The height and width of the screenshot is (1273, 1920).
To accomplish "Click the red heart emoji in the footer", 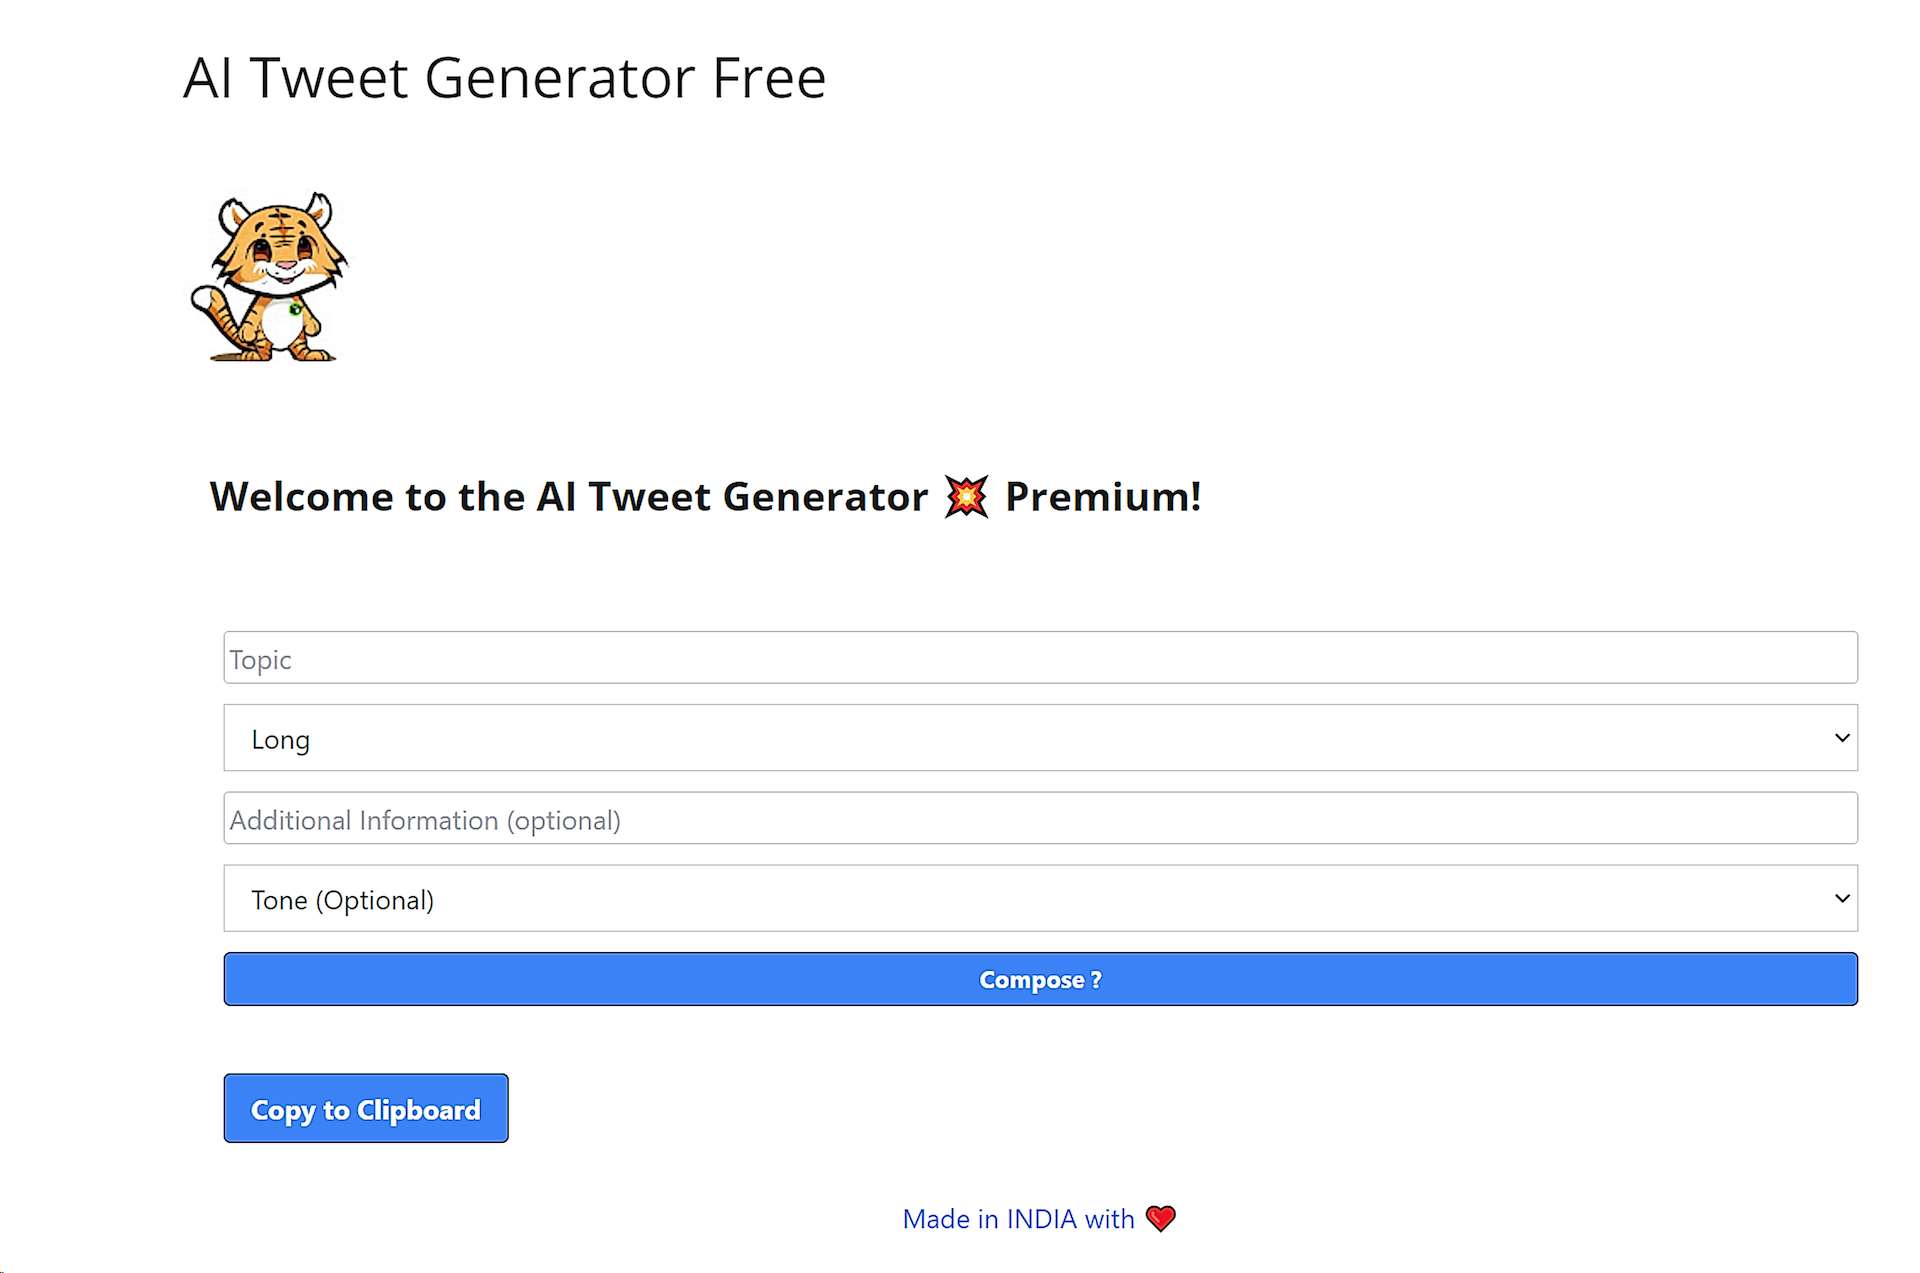I will coord(1160,1218).
